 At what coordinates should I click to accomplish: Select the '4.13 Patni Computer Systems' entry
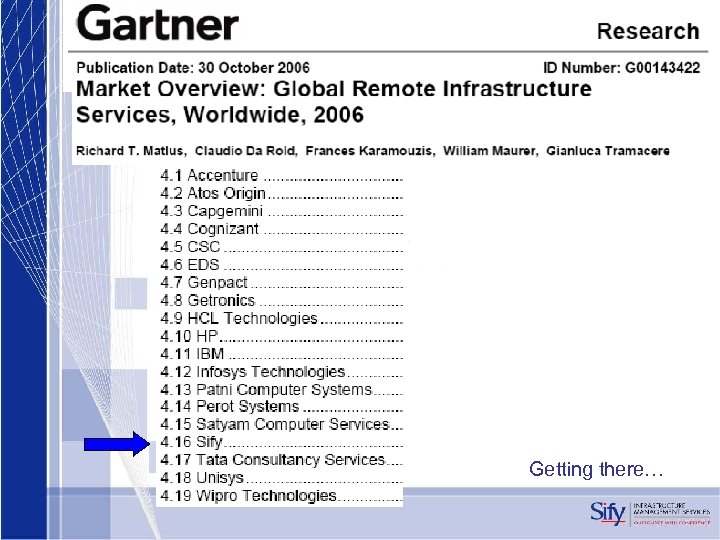[281, 389]
